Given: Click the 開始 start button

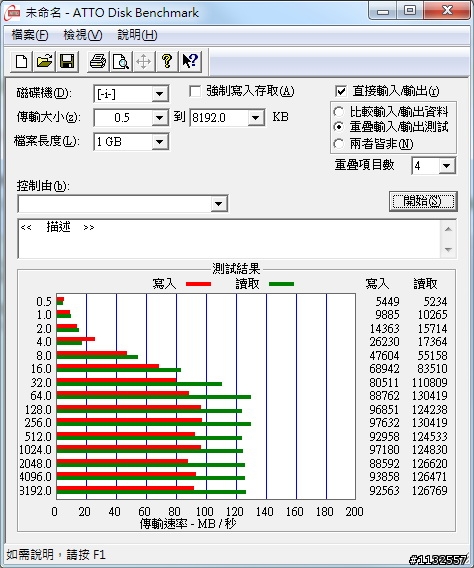Looking at the screenshot, I should point(423,201).
